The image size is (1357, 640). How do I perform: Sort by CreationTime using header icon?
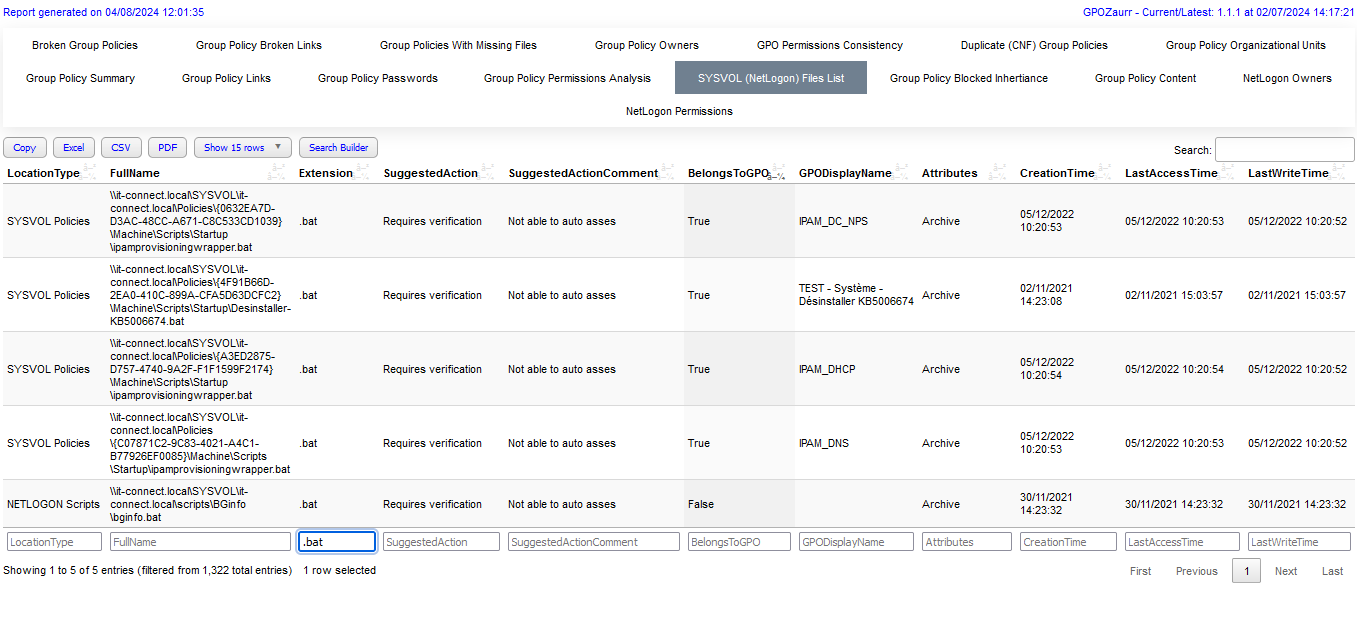1104,172
